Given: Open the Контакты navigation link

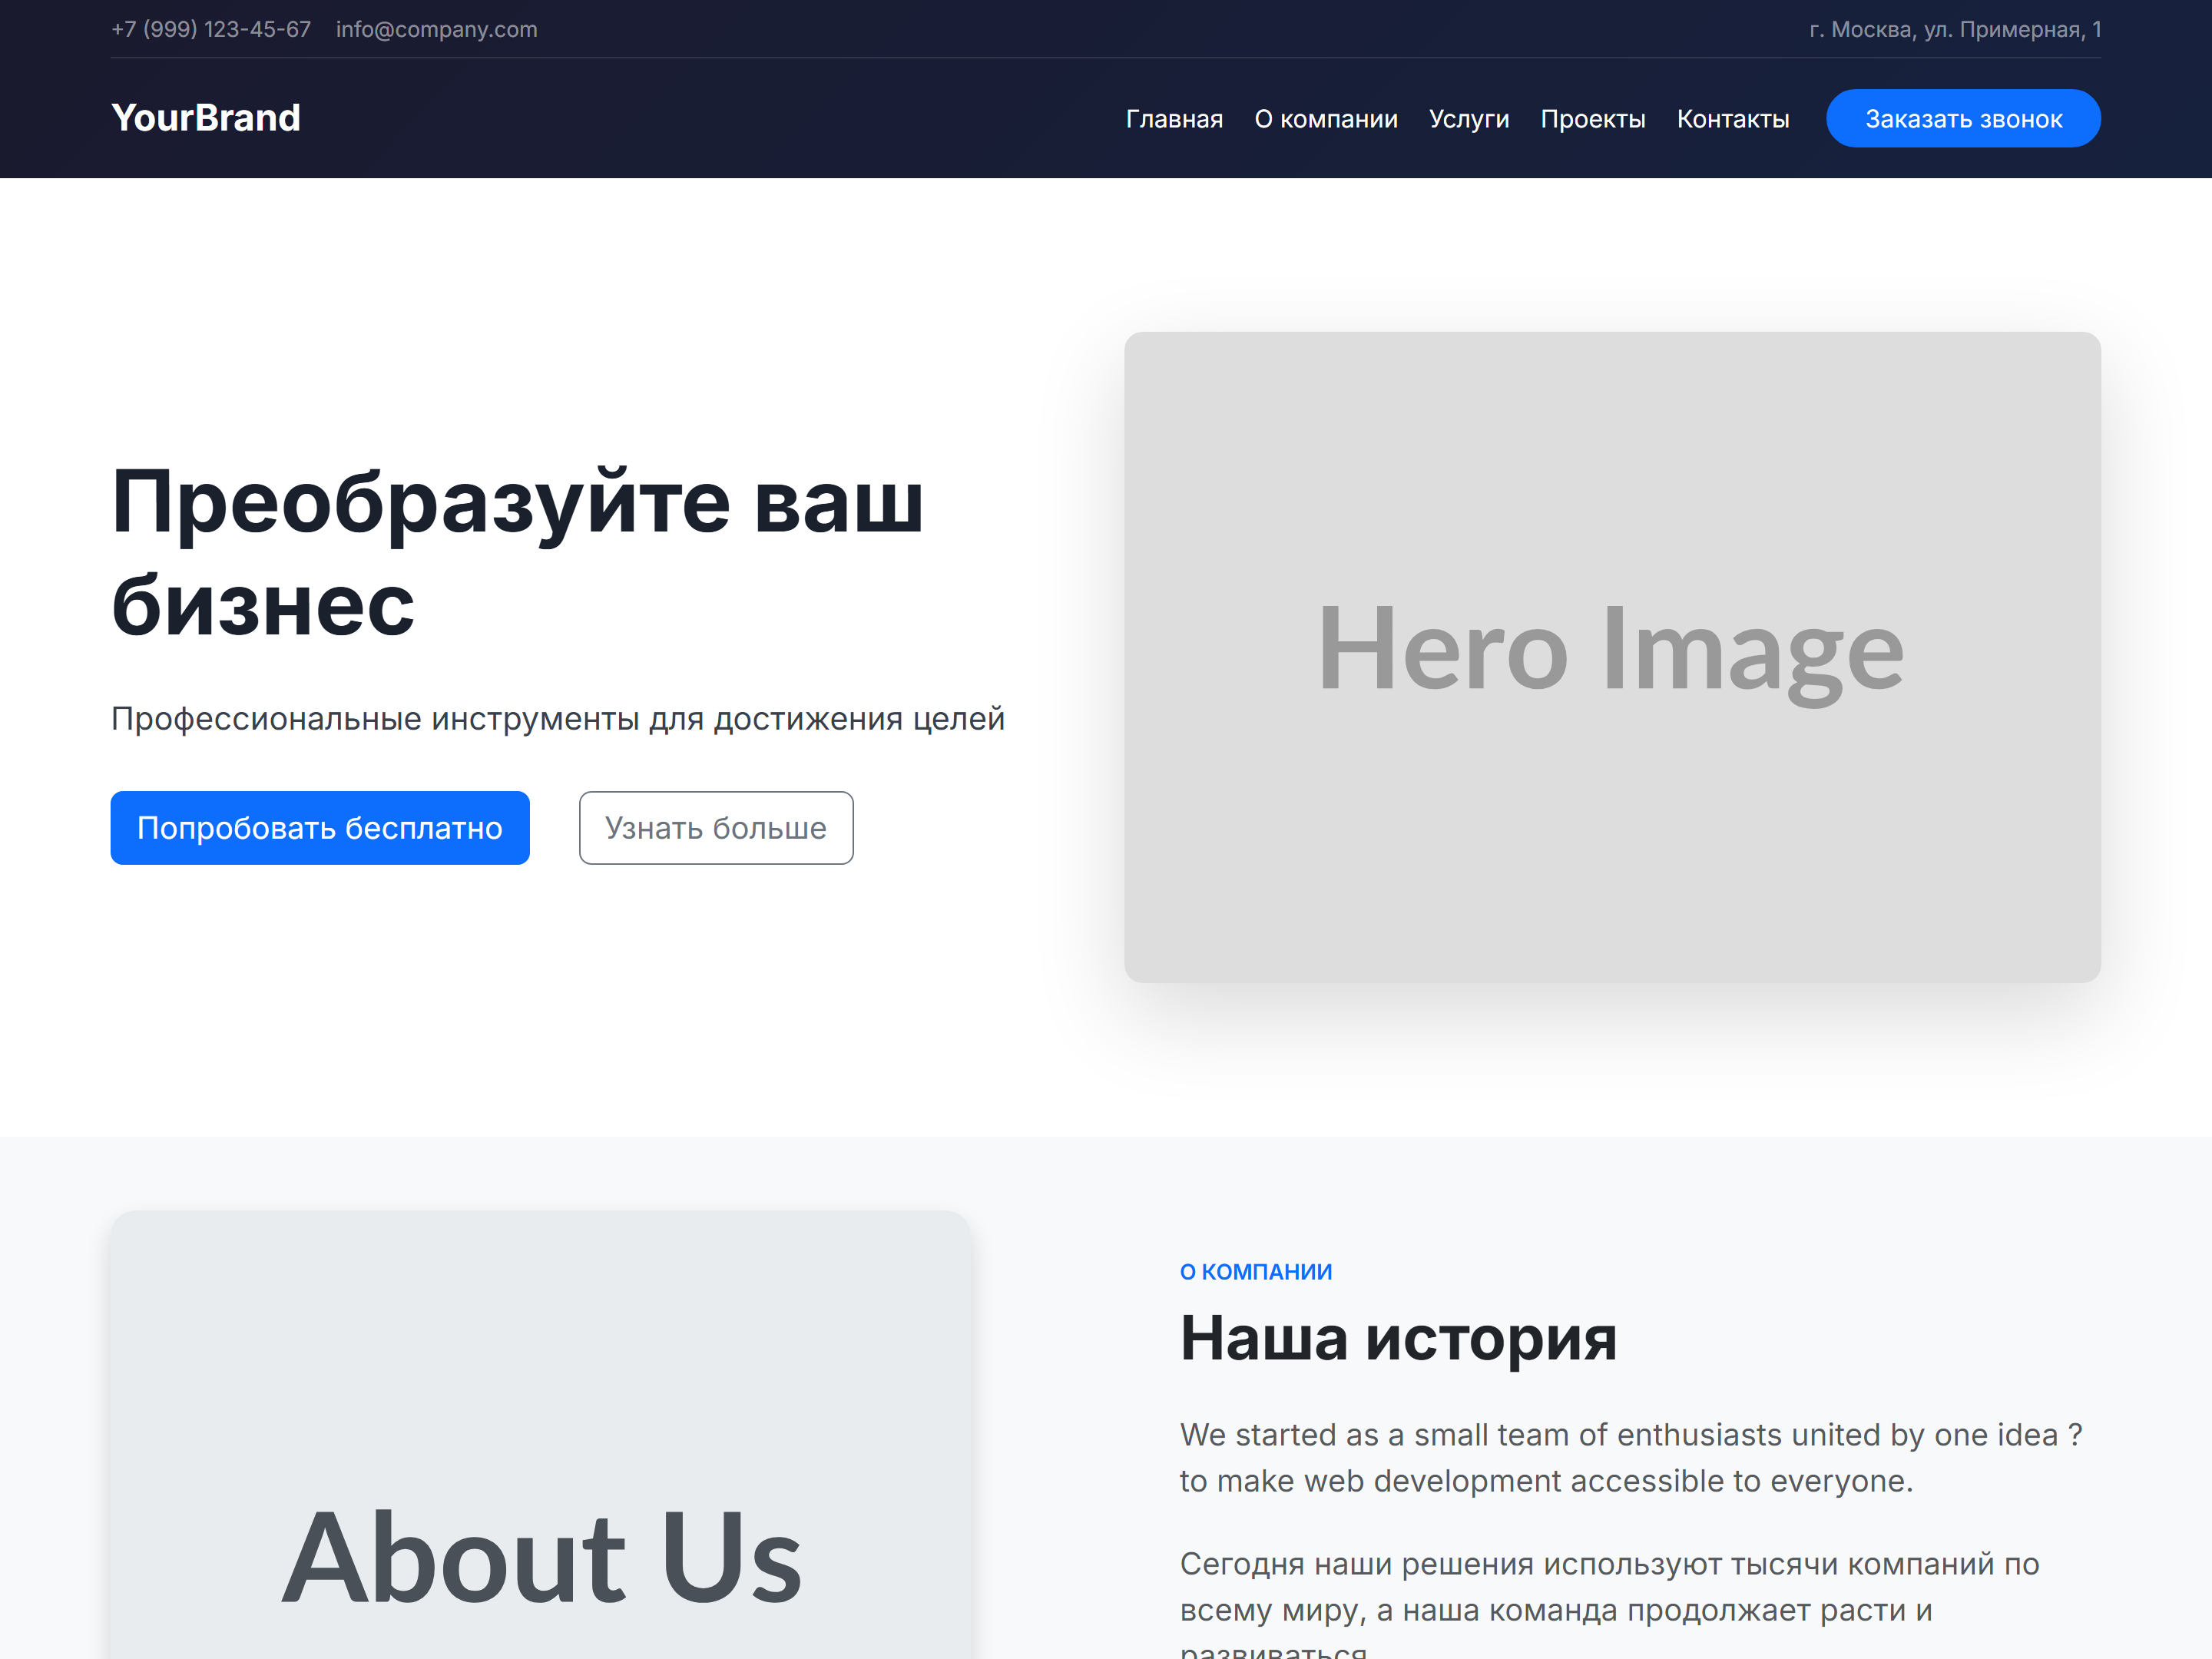Looking at the screenshot, I should [x=1732, y=119].
